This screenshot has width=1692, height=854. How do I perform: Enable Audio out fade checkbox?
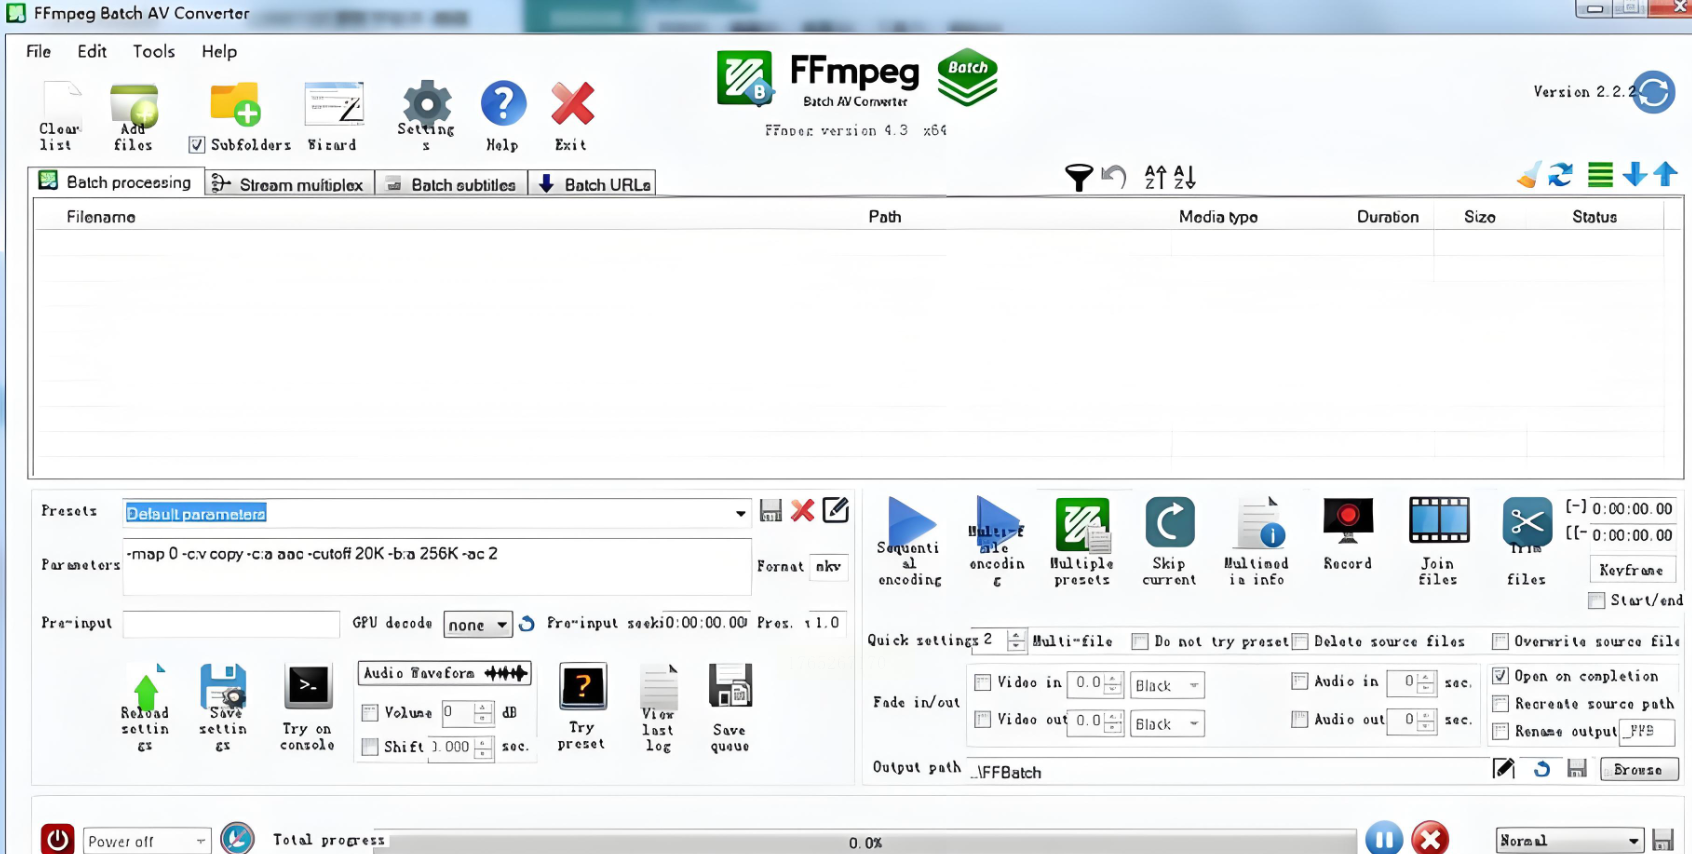coord(1300,720)
